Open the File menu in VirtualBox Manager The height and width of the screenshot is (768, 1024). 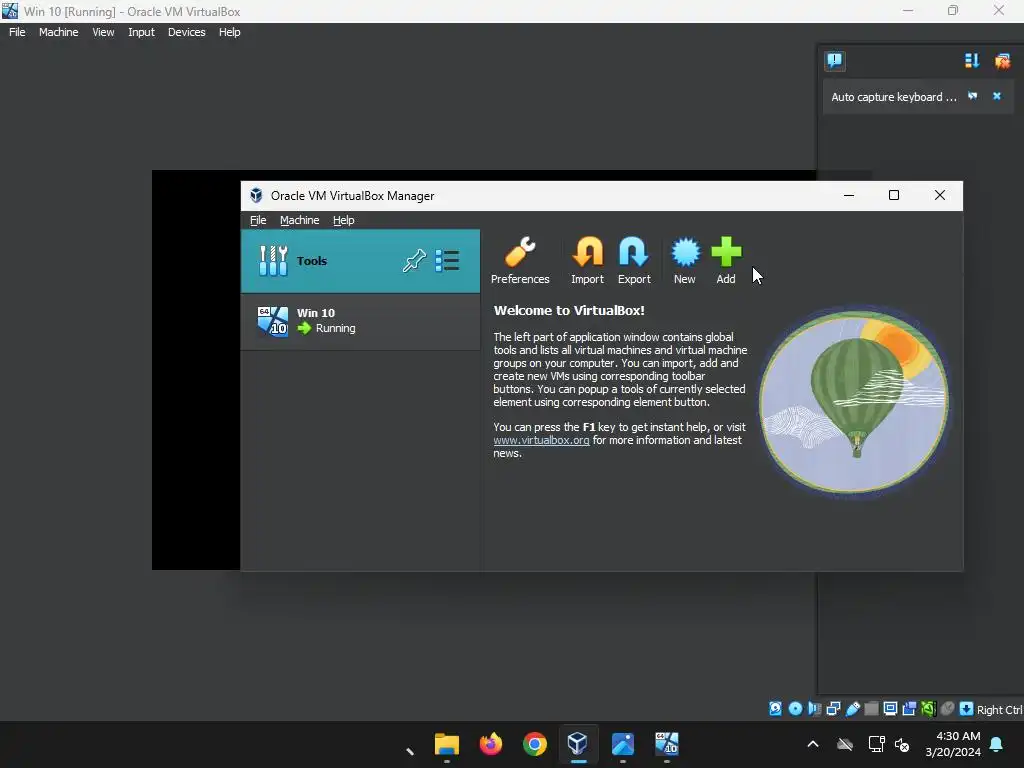coord(258,220)
